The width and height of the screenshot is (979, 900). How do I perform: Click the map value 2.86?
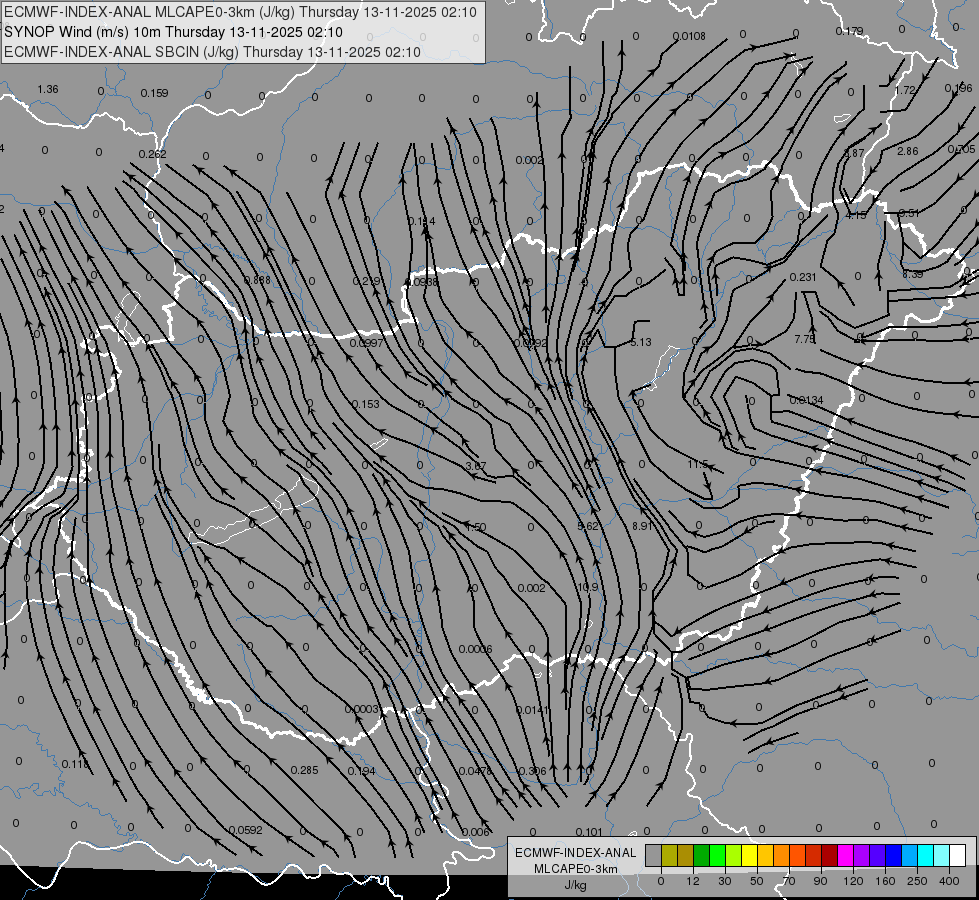point(908,151)
